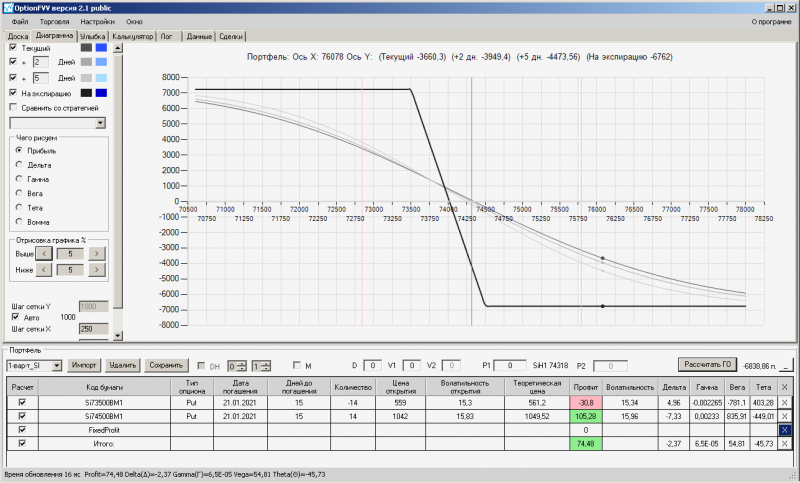800x483 pixels.
Task: Pick black swatch for На экспирацию
Action: point(86,93)
